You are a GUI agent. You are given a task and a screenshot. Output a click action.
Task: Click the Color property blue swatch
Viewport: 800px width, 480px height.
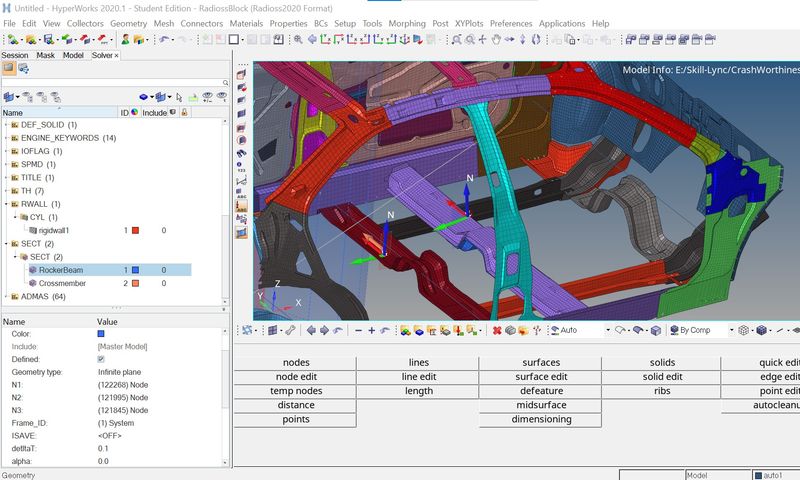(101, 334)
